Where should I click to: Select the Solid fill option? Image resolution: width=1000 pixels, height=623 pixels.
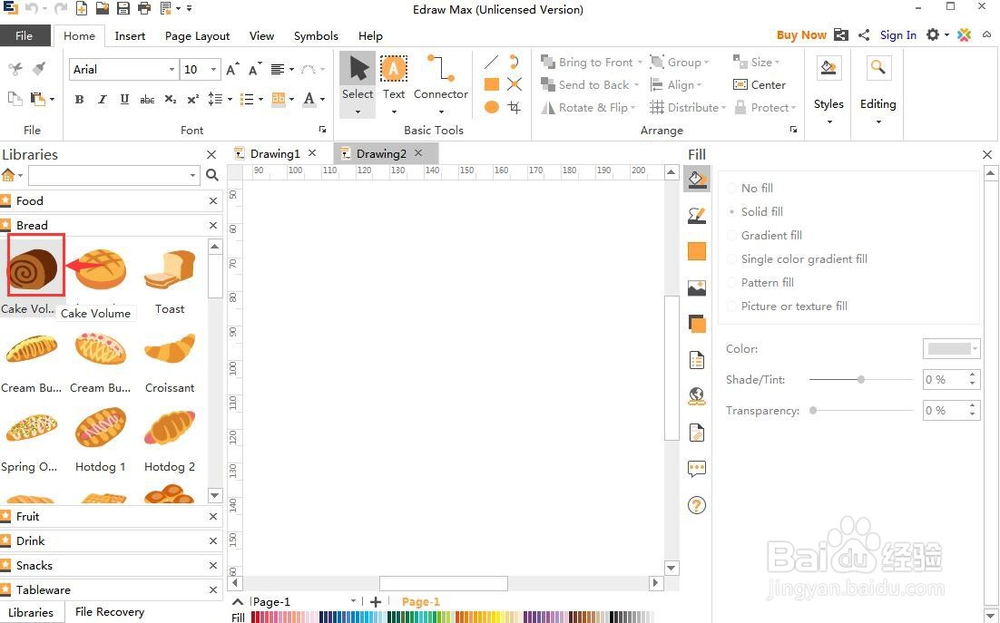pyautogui.click(x=755, y=212)
